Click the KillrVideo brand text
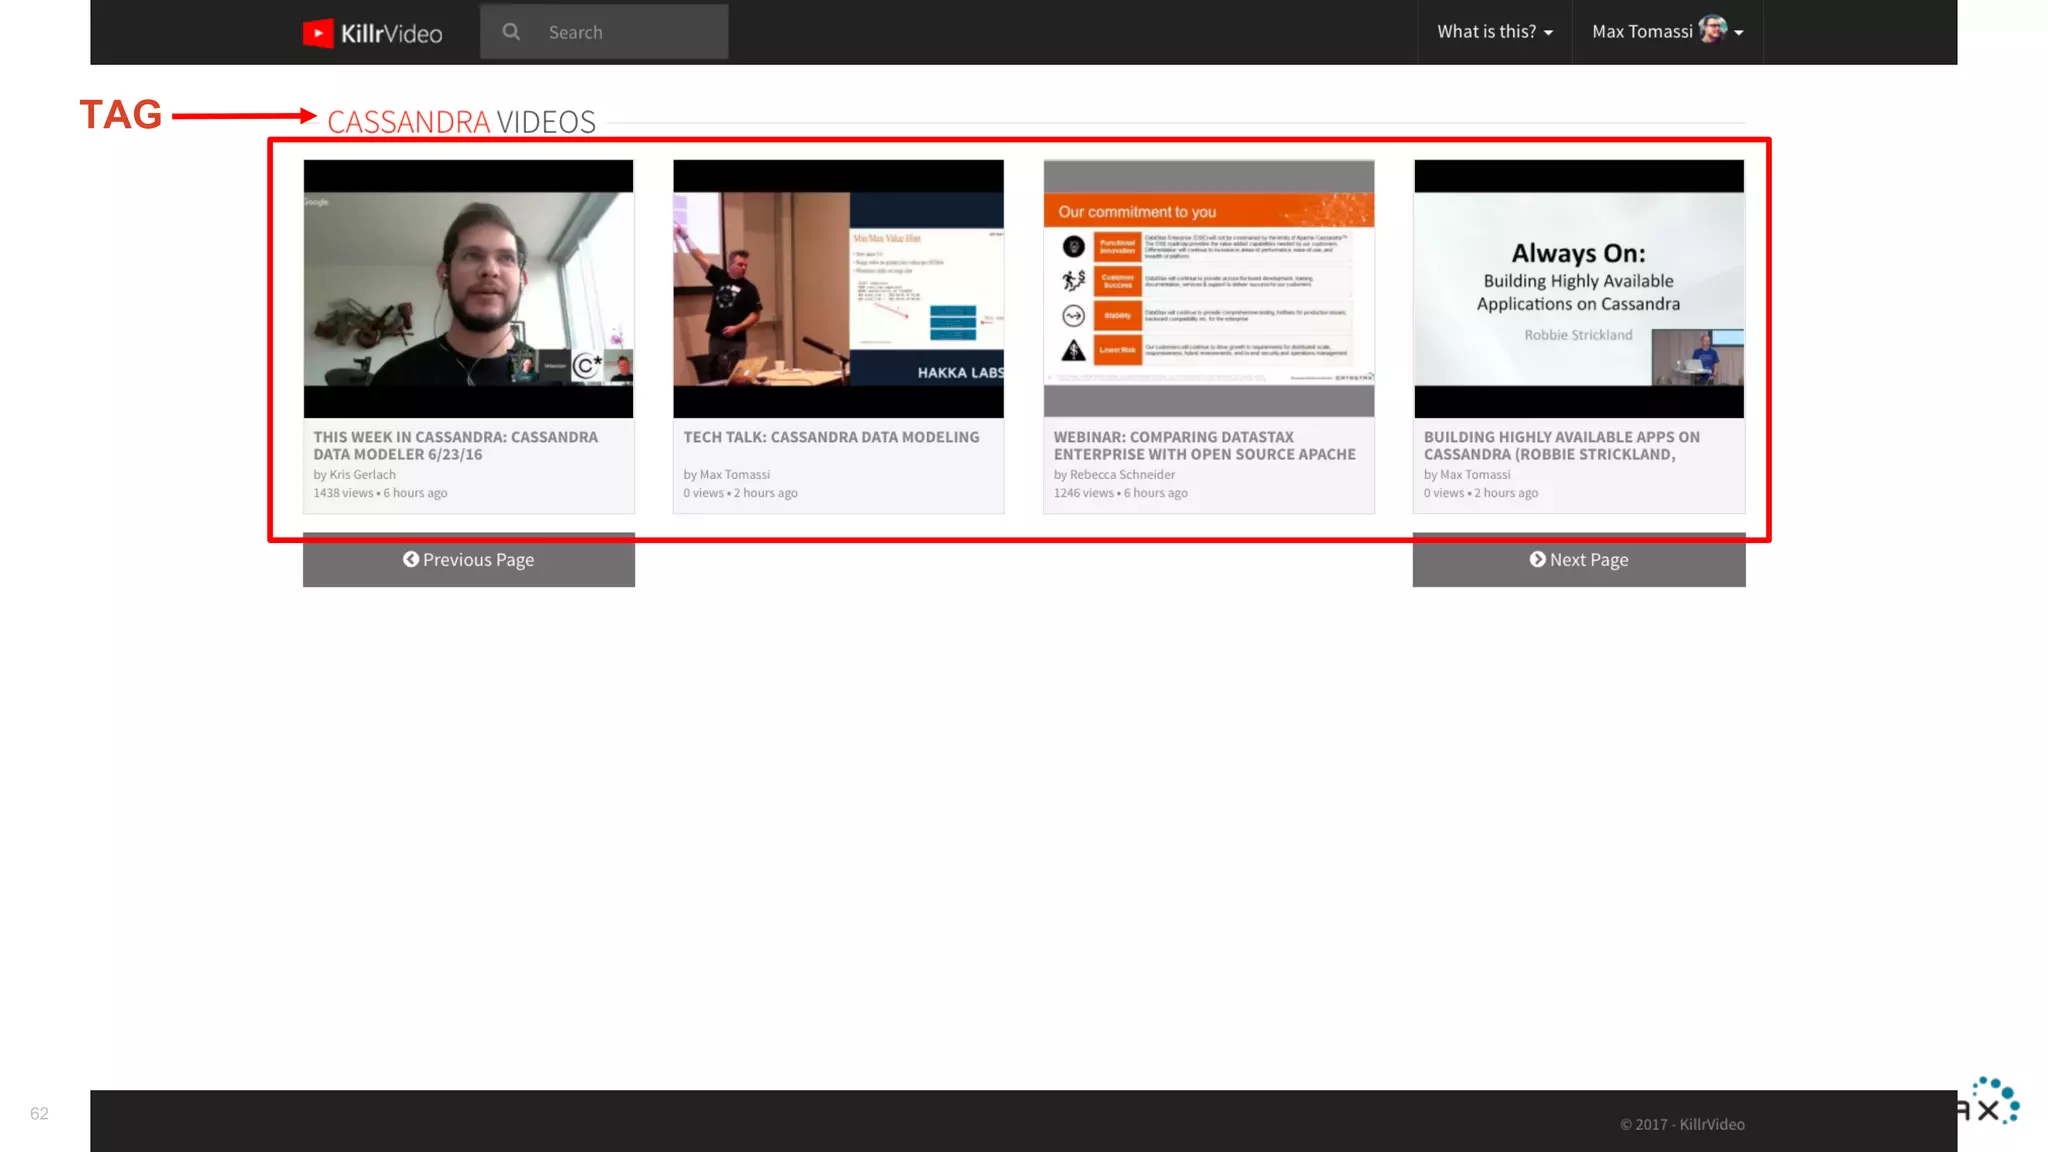 (391, 34)
